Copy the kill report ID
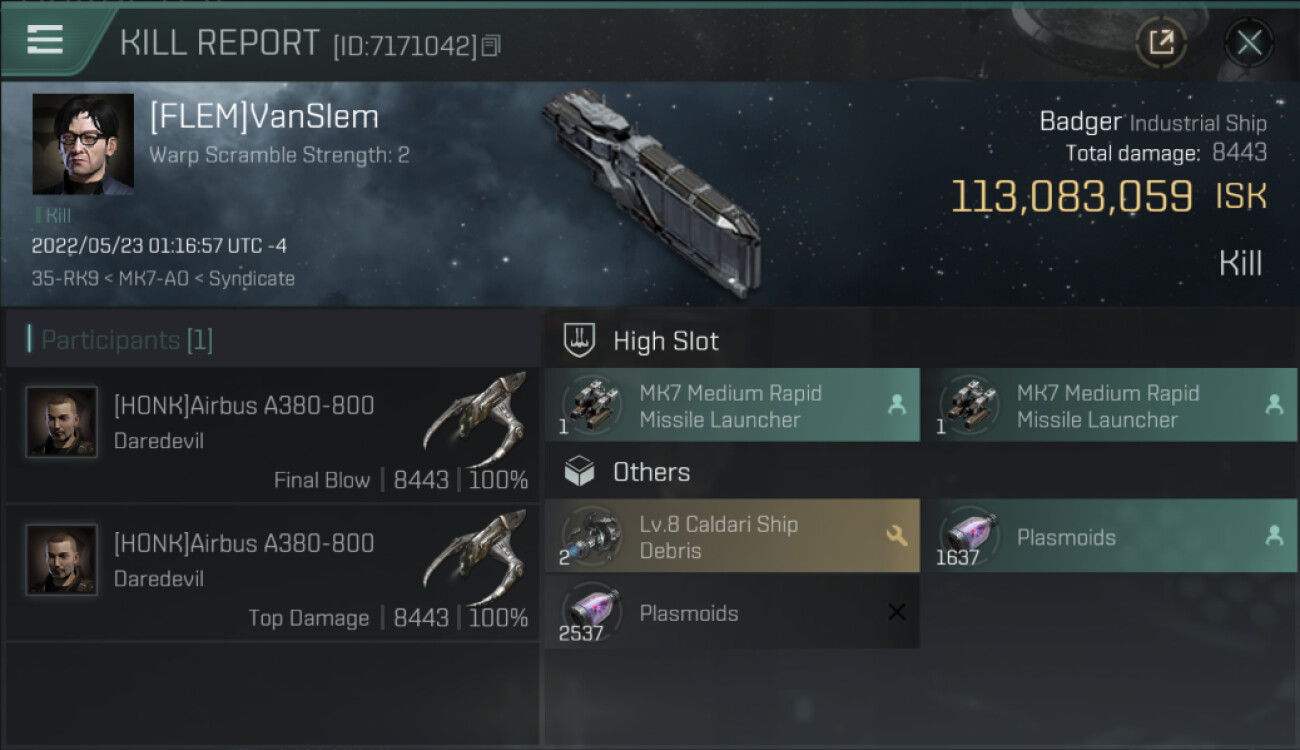The image size is (1300, 750). pyautogui.click(x=490, y=46)
